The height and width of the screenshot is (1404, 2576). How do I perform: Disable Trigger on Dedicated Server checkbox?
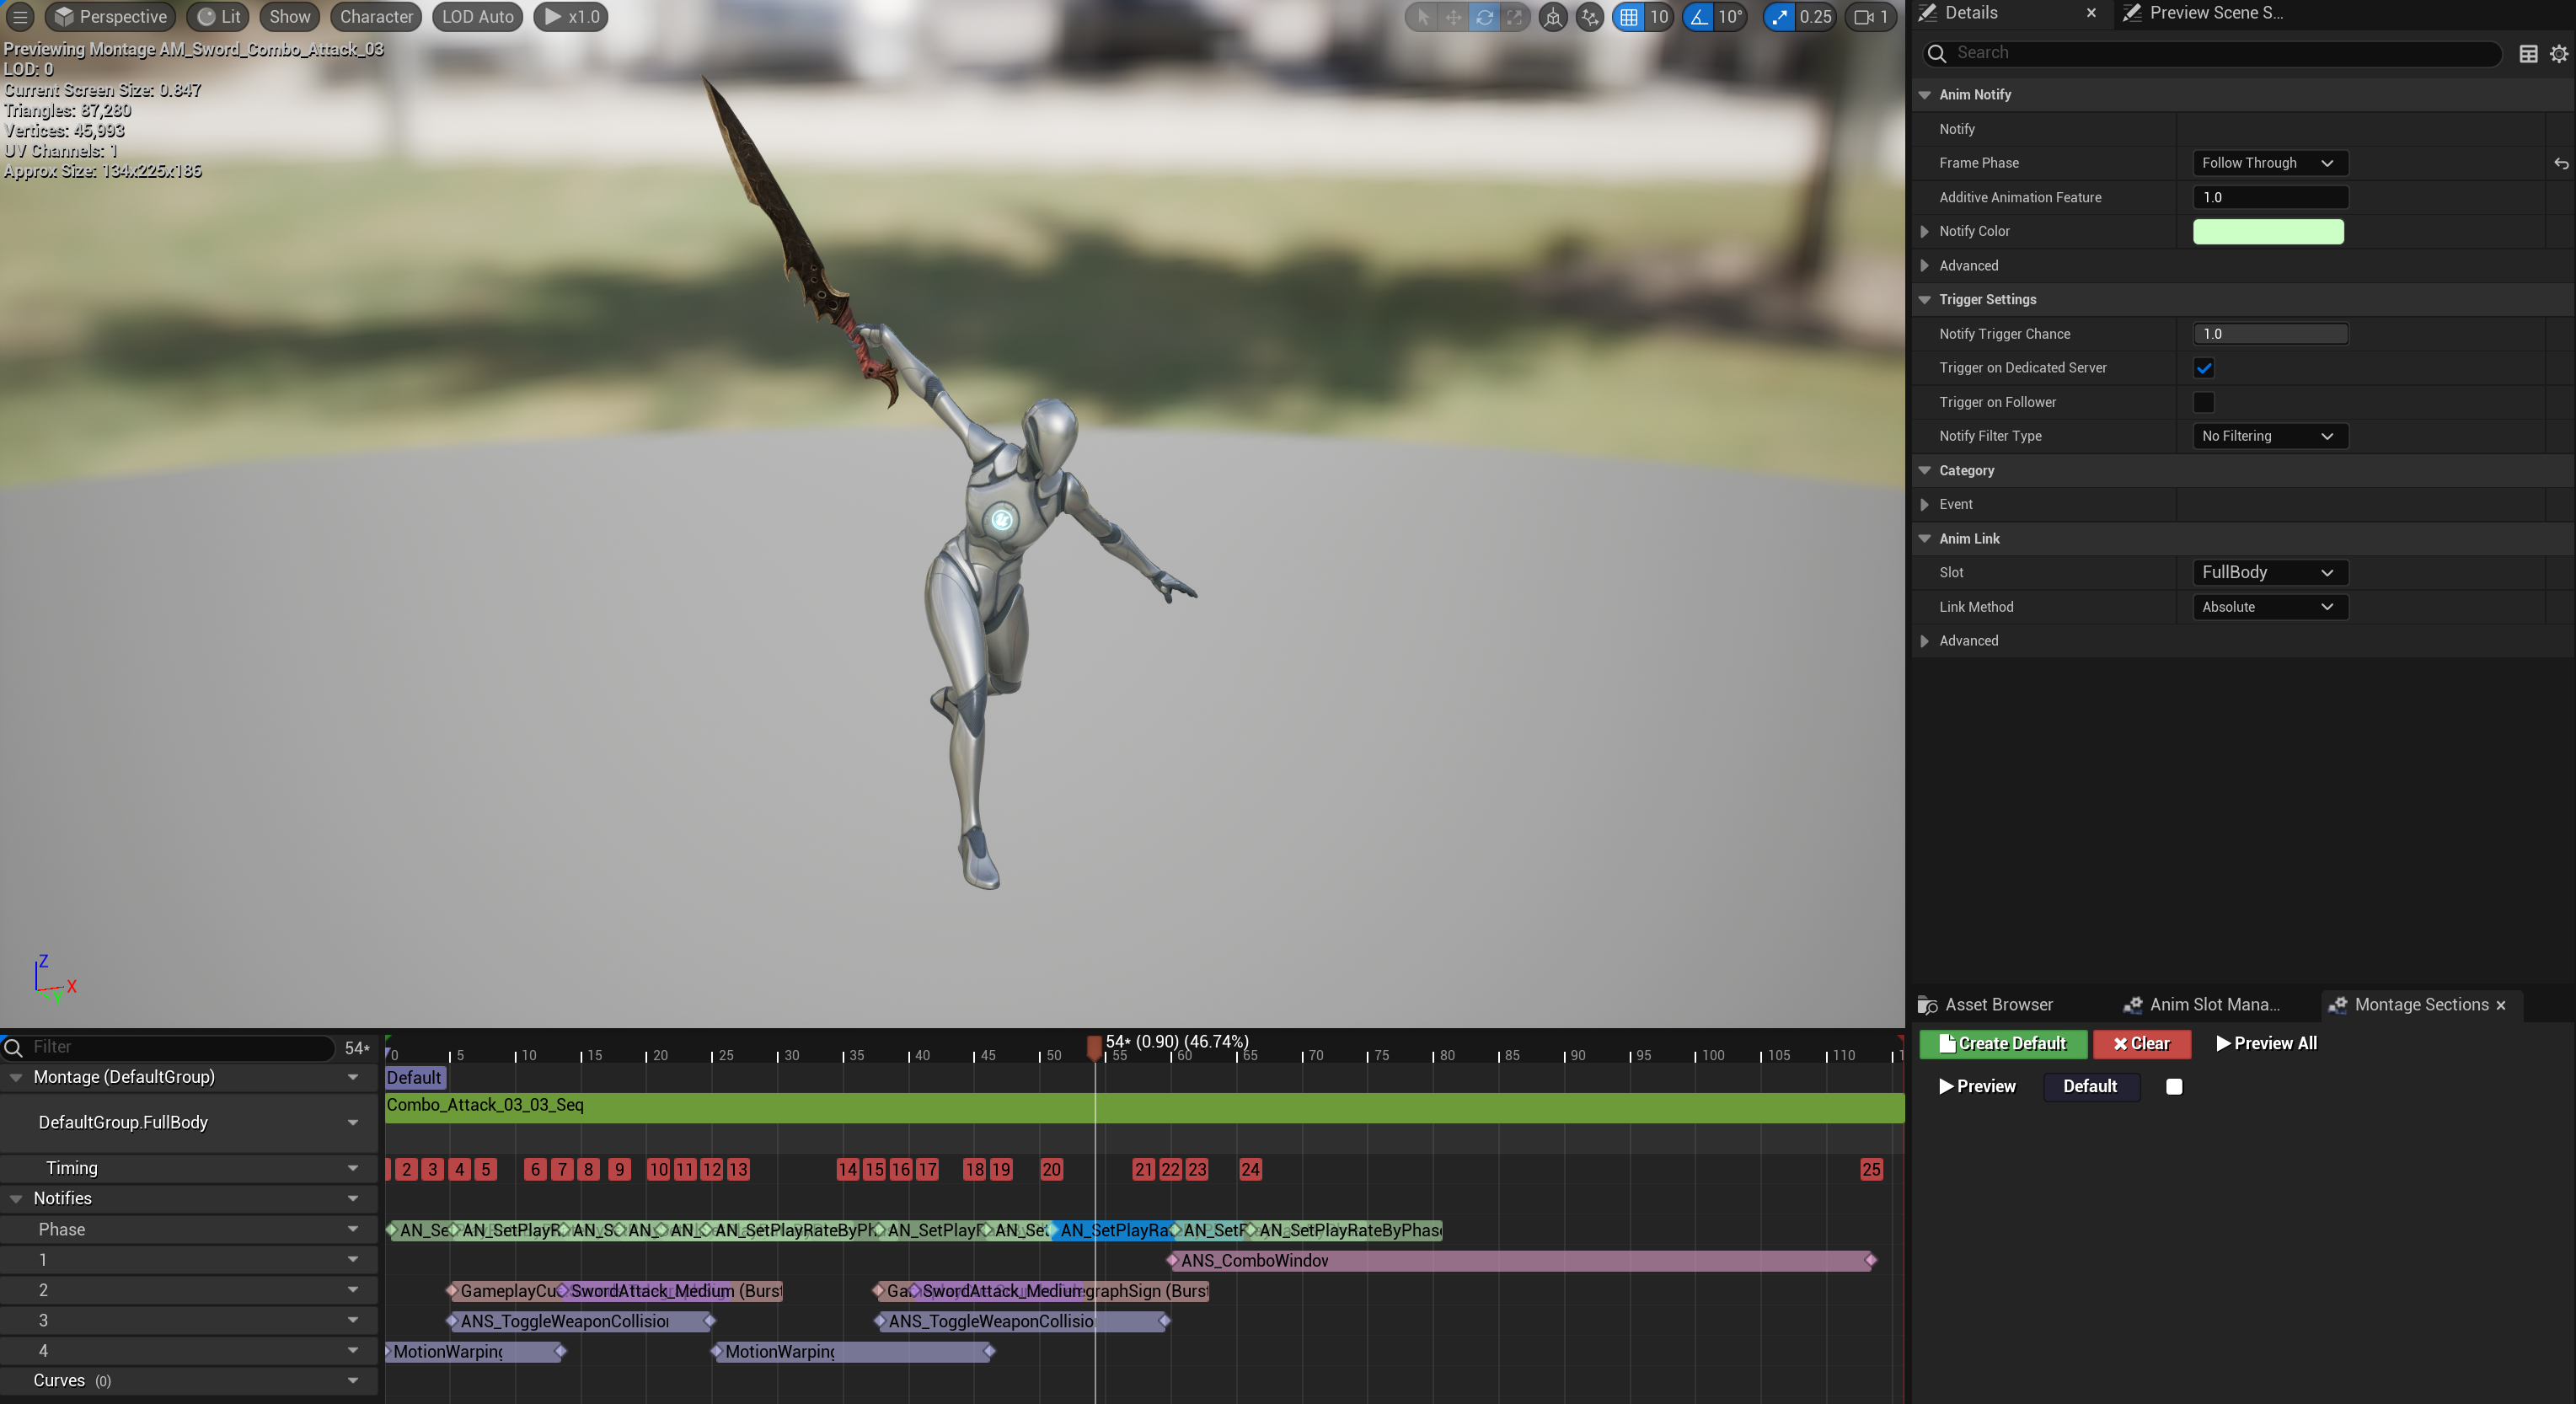click(2203, 368)
